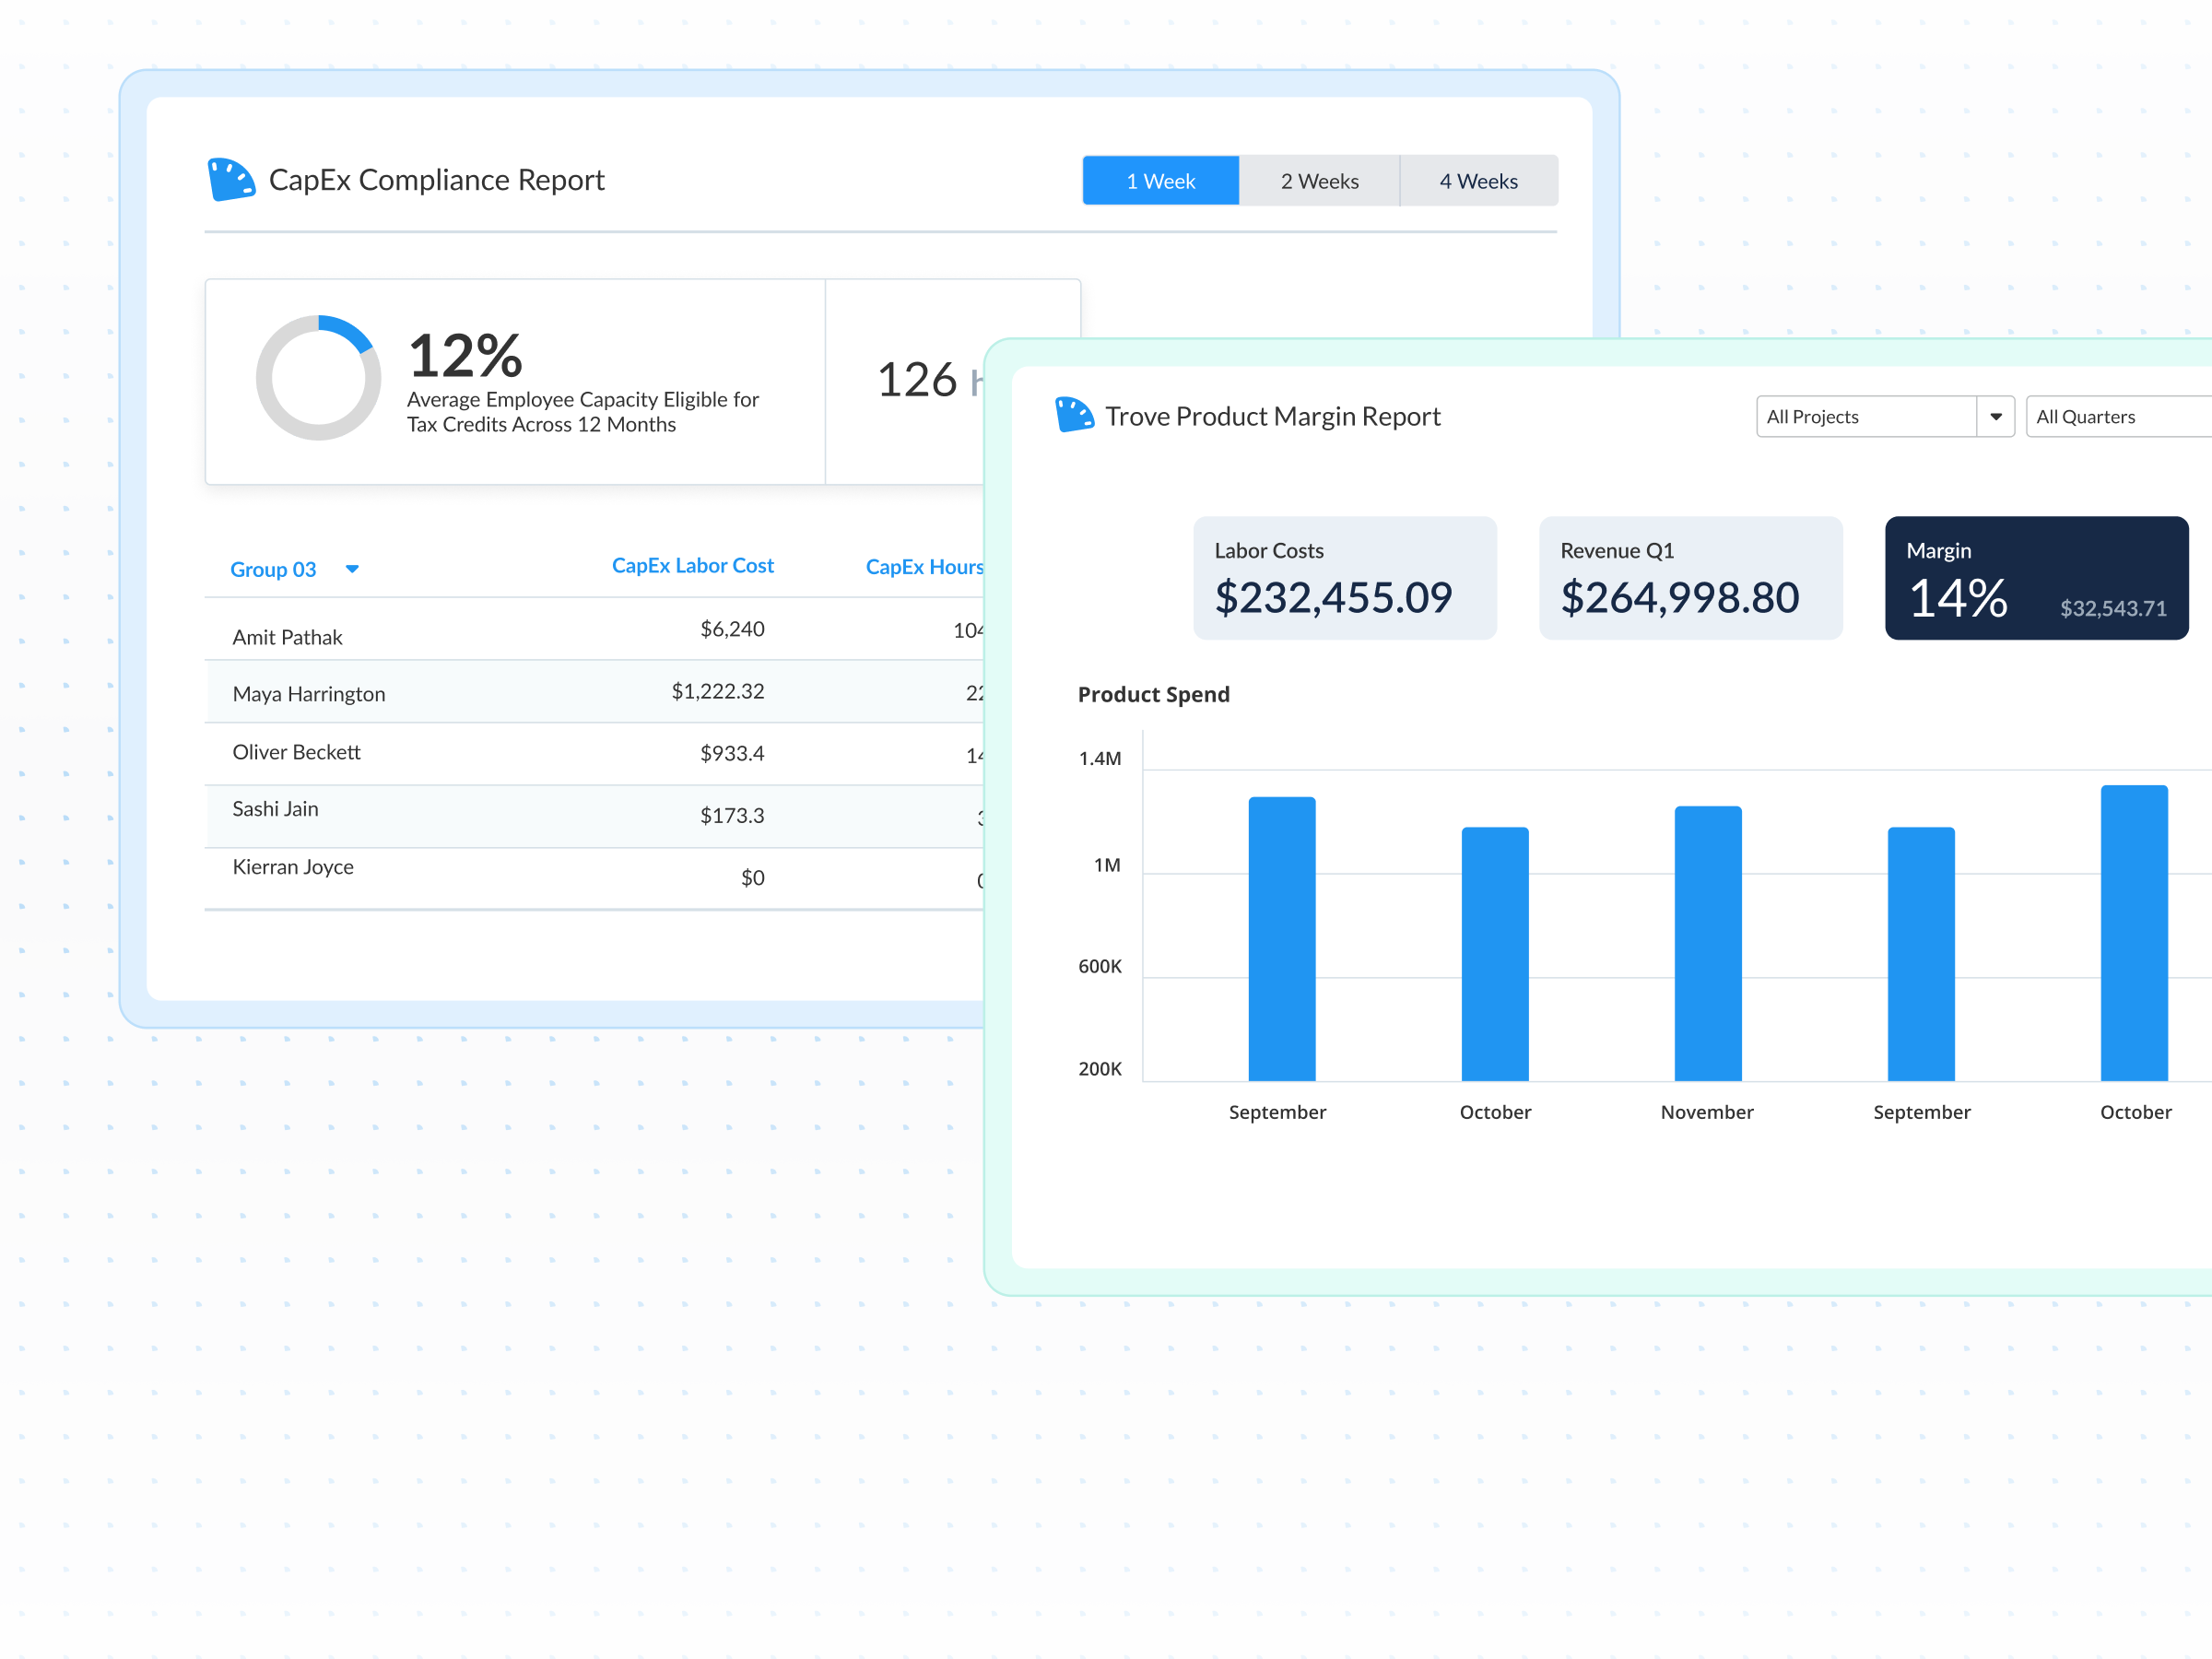Click the 12% capacity donut chart

[x=318, y=378]
